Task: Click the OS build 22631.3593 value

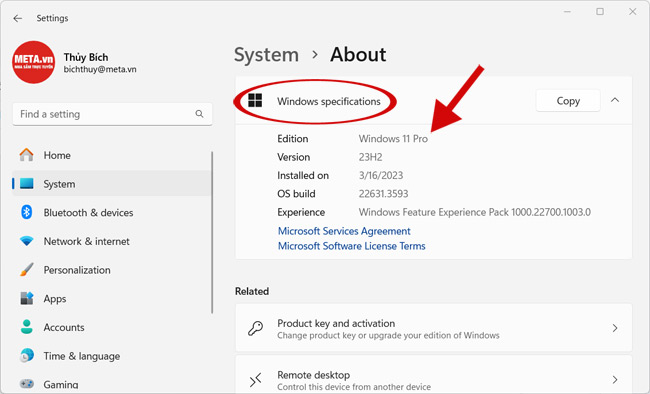Action: tap(383, 194)
